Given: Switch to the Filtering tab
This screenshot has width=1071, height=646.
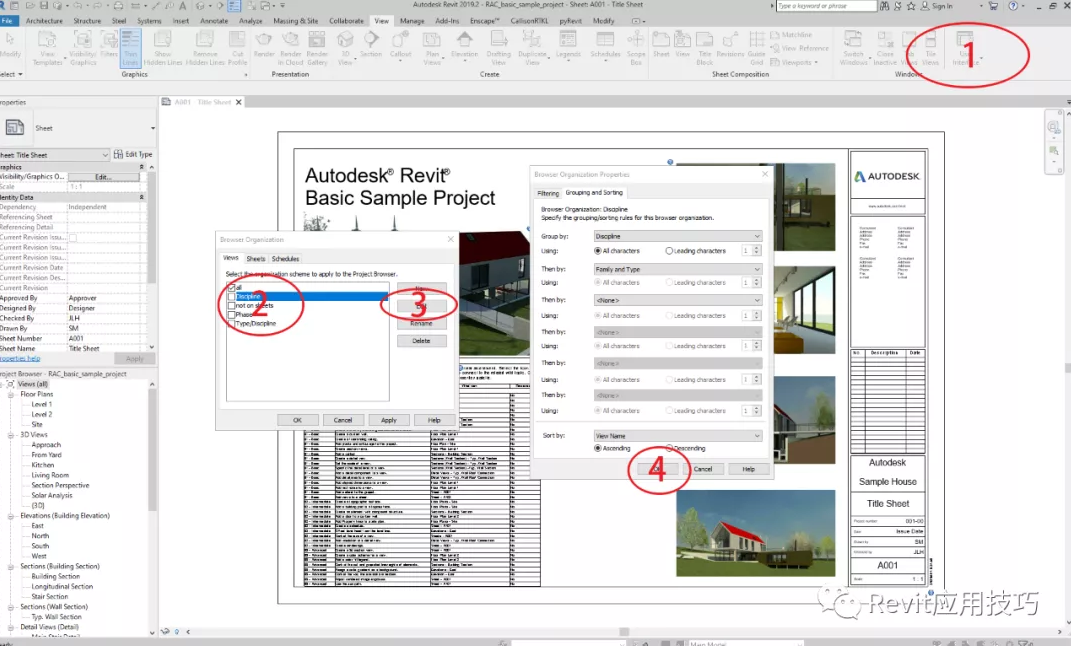Looking at the screenshot, I should [548, 192].
